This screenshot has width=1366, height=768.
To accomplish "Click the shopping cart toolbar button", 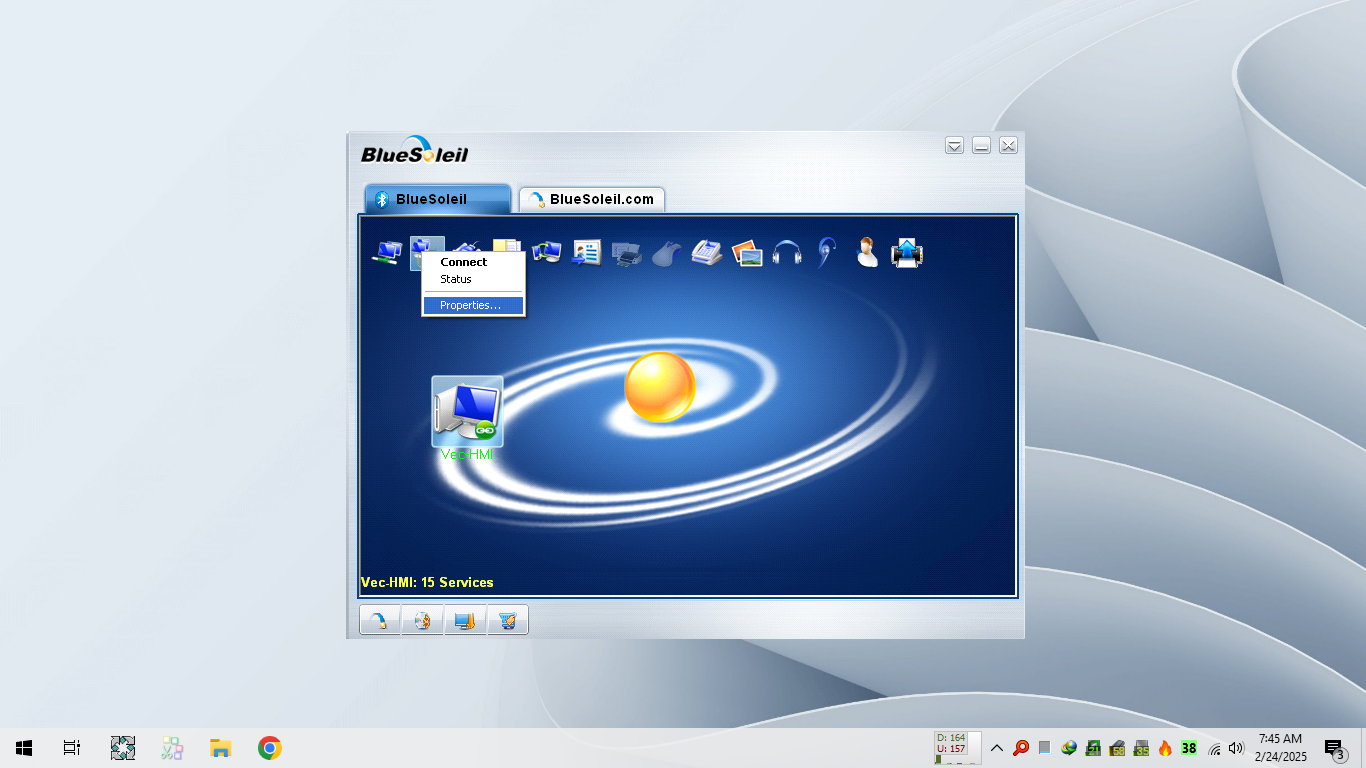I will (x=508, y=621).
